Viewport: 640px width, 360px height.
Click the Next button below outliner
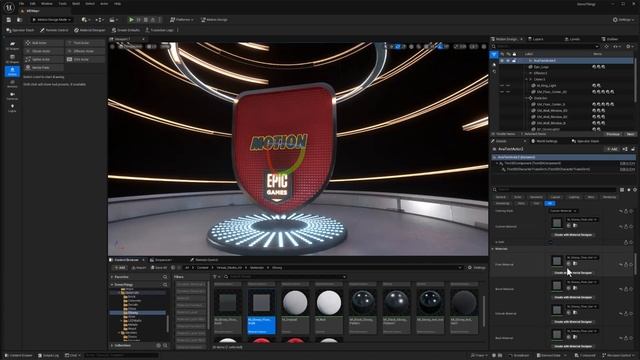point(630,134)
